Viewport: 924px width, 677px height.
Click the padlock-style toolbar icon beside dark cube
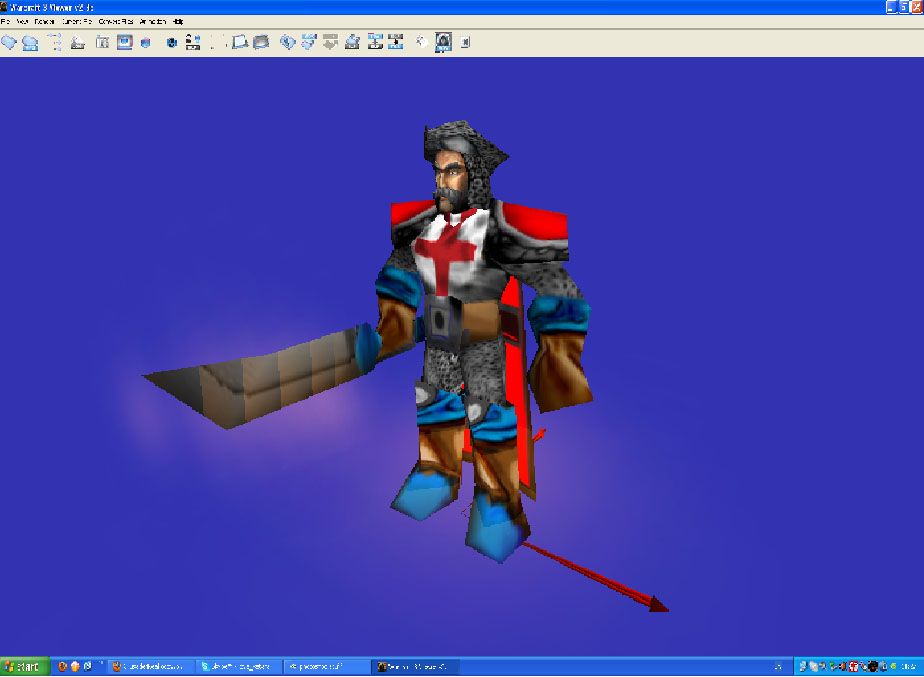pyautogui.click(x=193, y=42)
